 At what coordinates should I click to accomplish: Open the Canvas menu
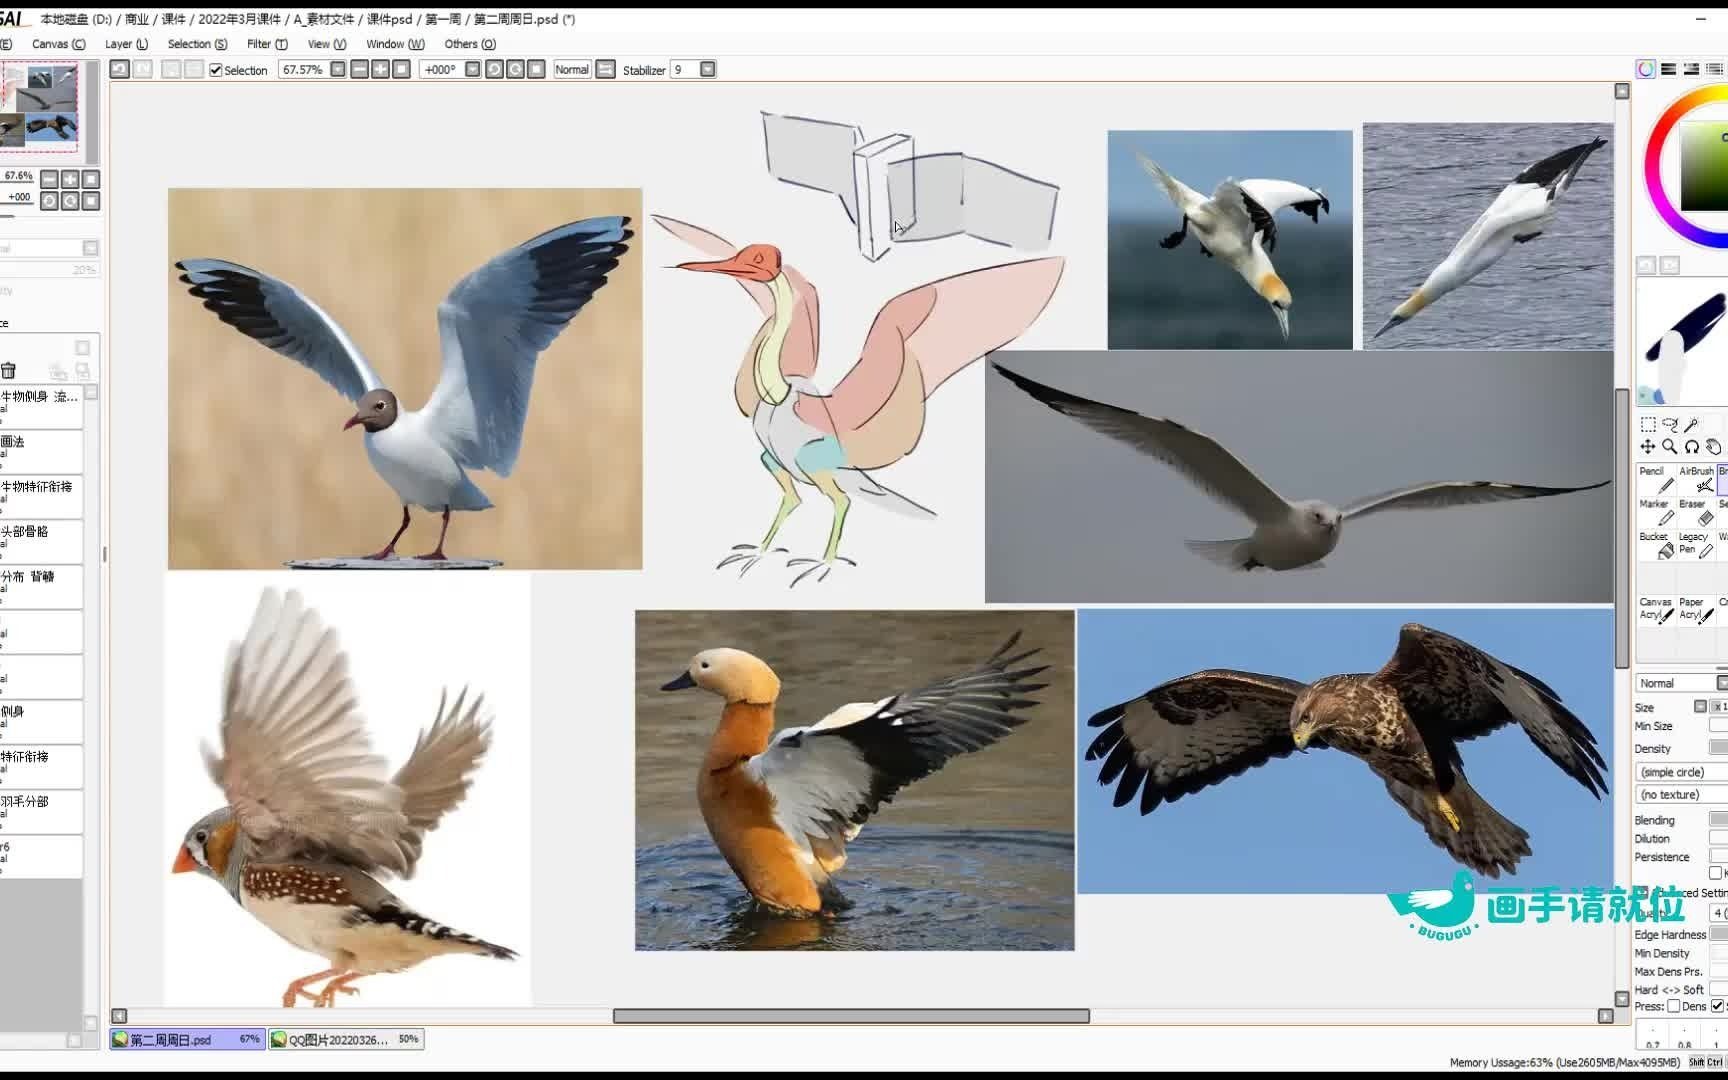58,44
